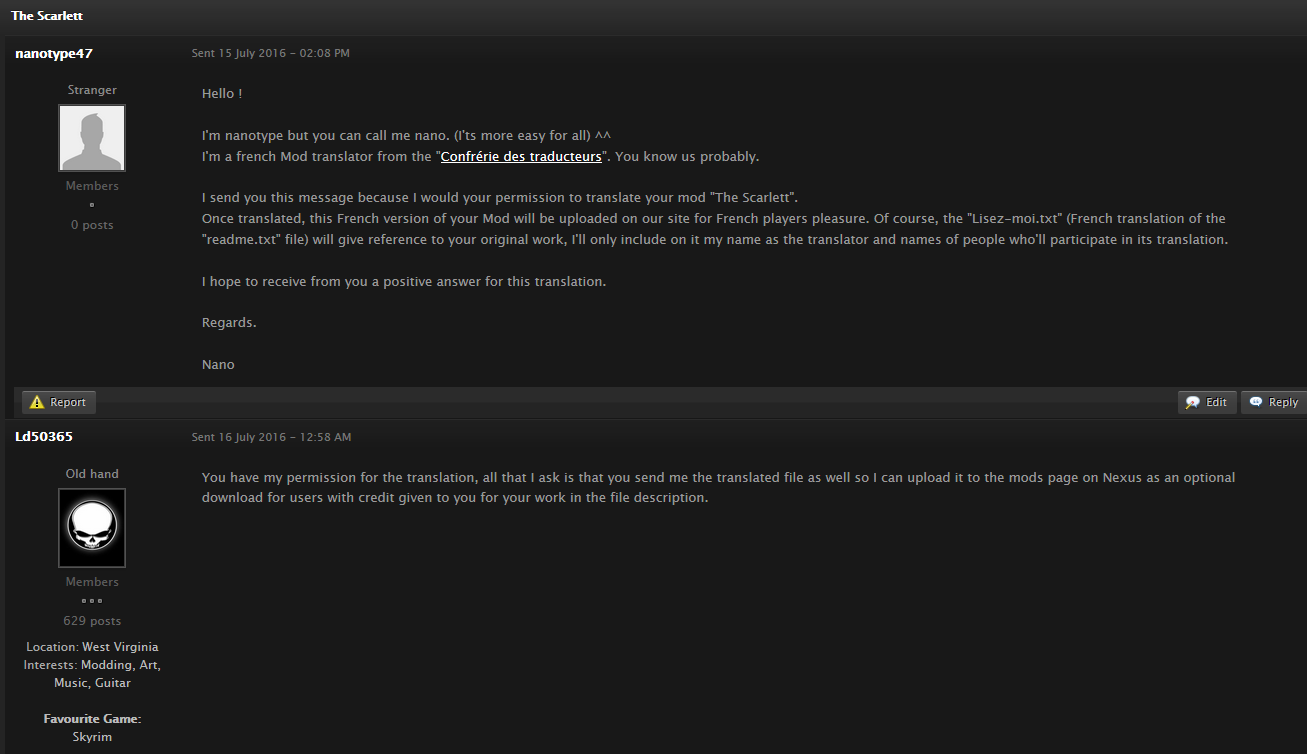1307x754 pixels.
Task: Click the 0 posts count
Action: [x=92, y=225]
